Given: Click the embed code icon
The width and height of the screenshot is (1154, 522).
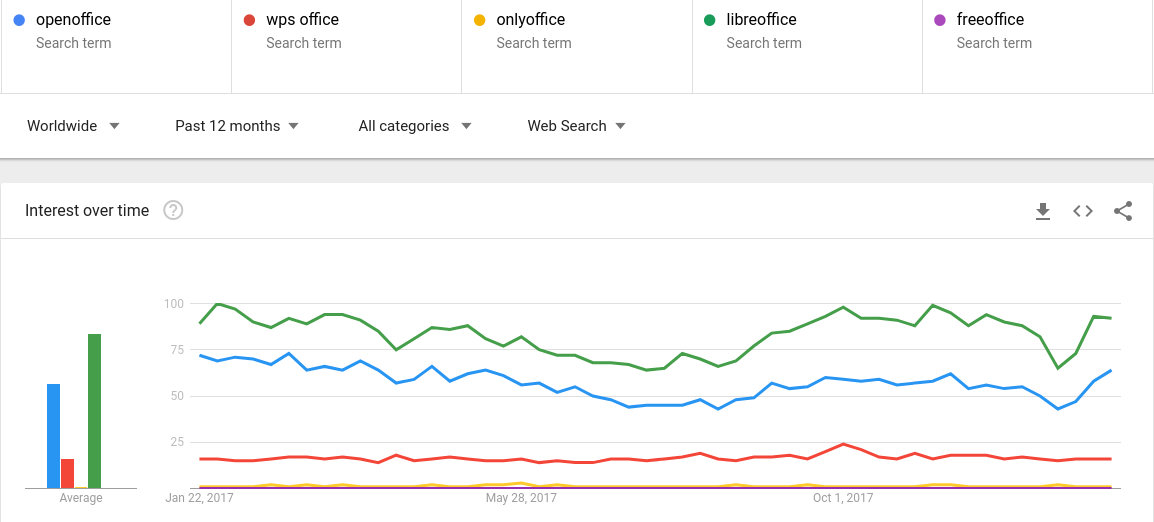Looking at the screenshot, I should 1083,211.
